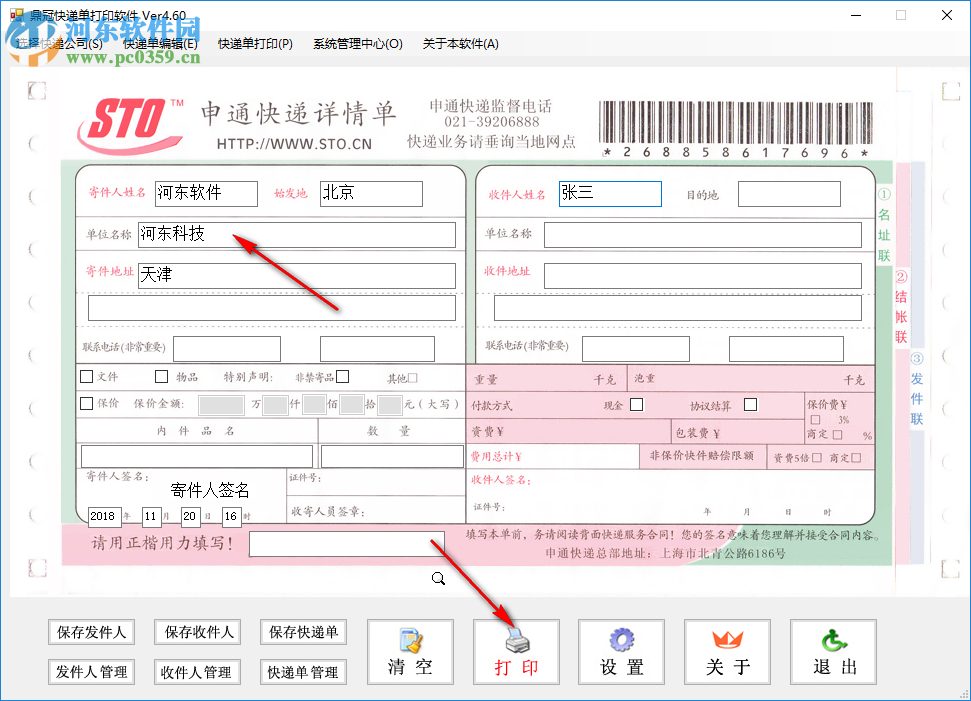
Task: Click the 收件人姓名 field containing 张三
Action: pos(610,193)
